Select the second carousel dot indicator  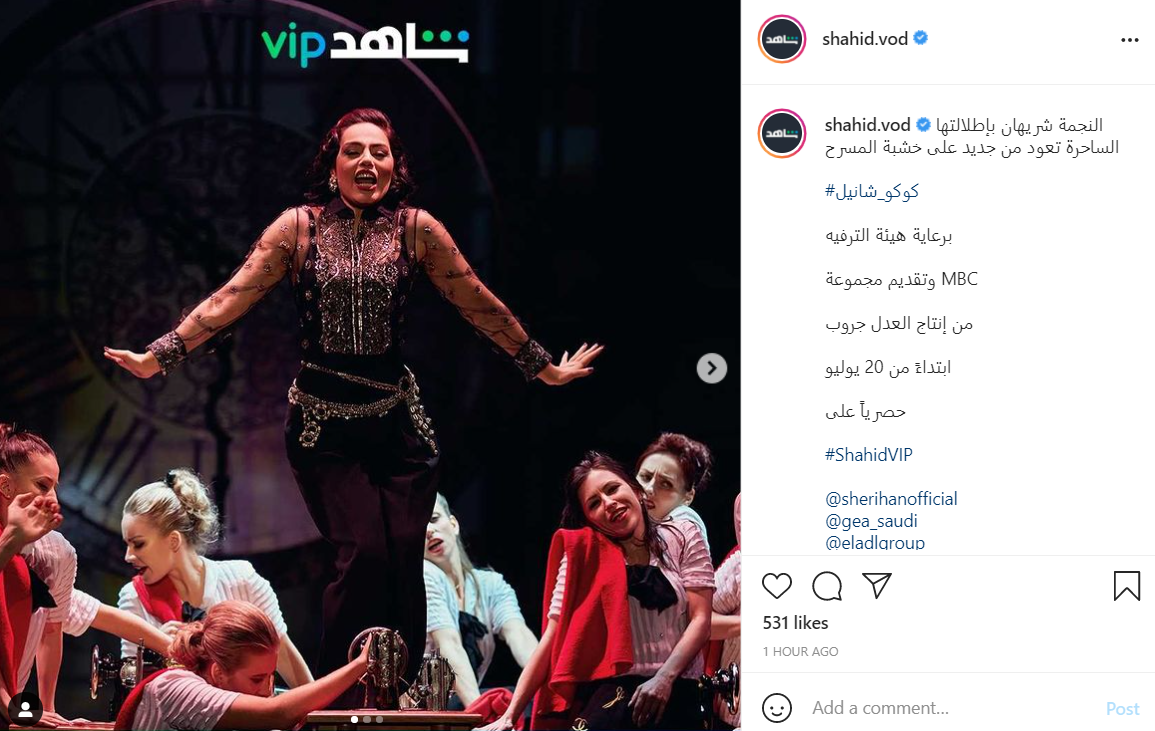(x=367, y=720)
